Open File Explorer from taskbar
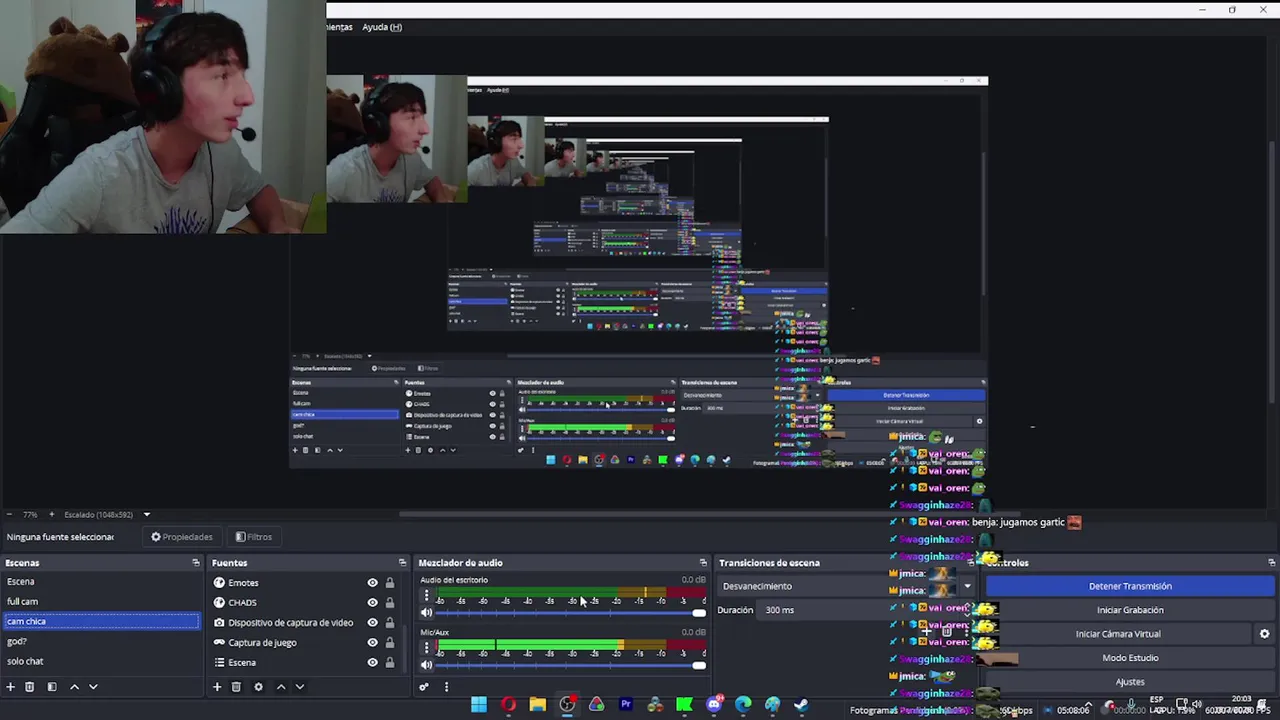The width and height of the screenshot is (1280, 720). [538, 705]
